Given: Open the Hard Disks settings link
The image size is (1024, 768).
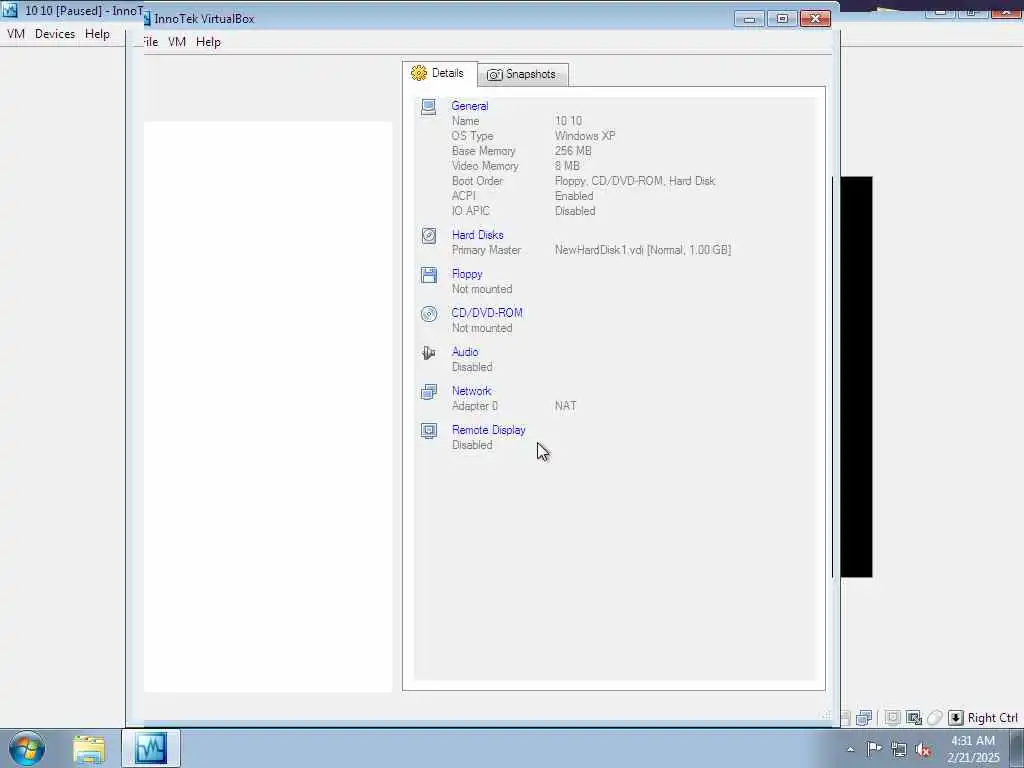Looking at the screenshot, I should tap(477, 235).
